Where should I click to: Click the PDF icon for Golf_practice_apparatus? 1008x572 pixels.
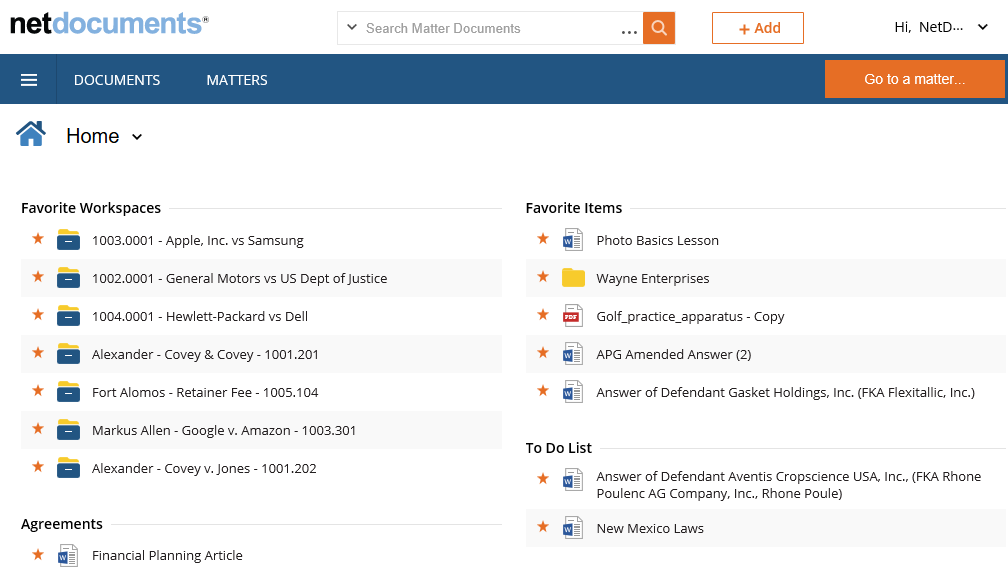click(x=572, y=316)
